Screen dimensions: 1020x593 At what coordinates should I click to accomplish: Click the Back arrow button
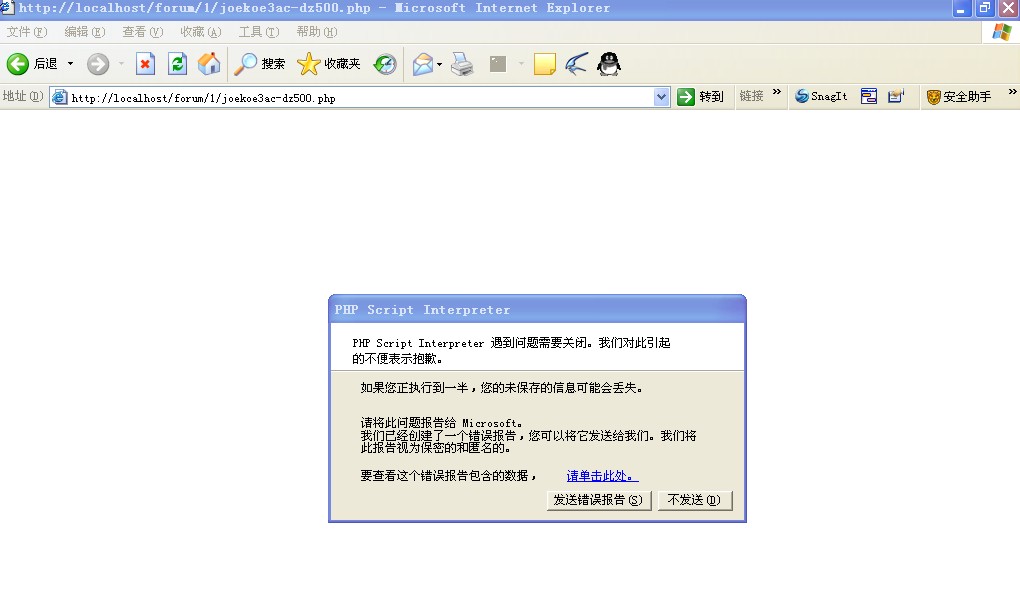click(18, 64)
